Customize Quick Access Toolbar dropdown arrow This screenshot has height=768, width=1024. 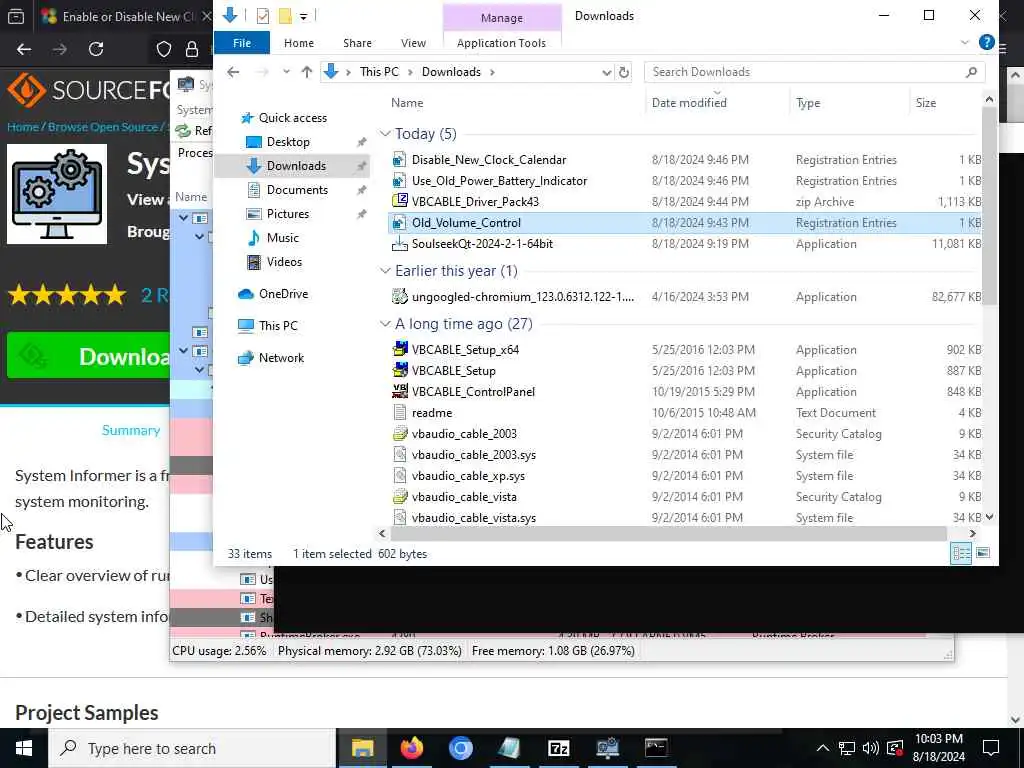click(303, 16)
